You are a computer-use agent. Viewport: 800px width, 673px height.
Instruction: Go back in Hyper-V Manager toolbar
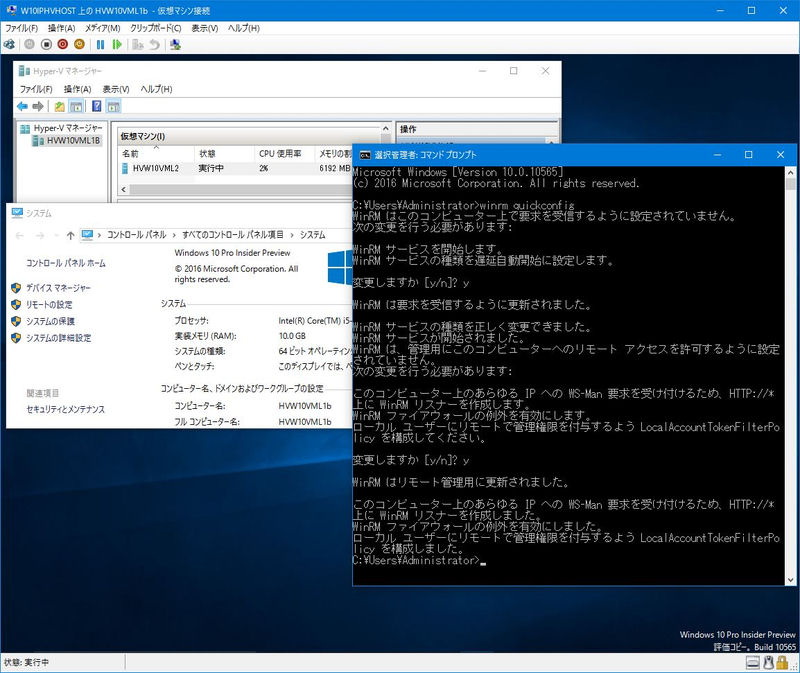(x=22, y=106)
